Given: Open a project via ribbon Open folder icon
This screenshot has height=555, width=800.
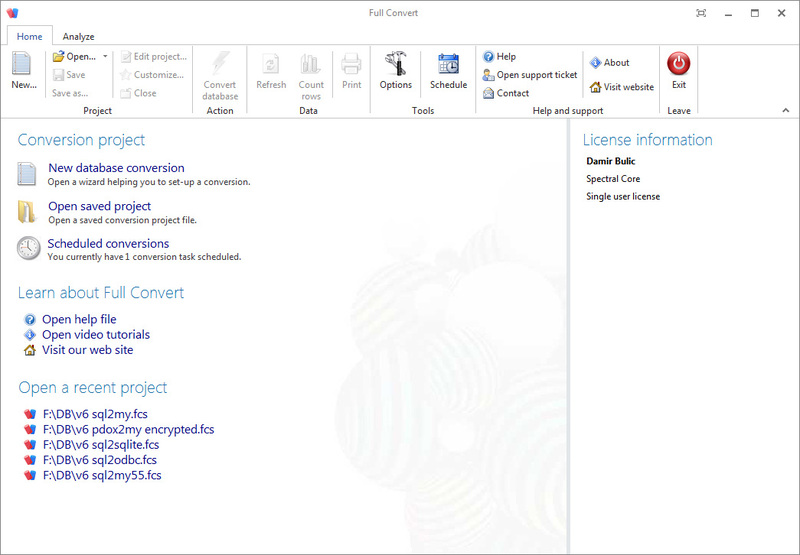Looking at the screenshot, I should 58,57.
